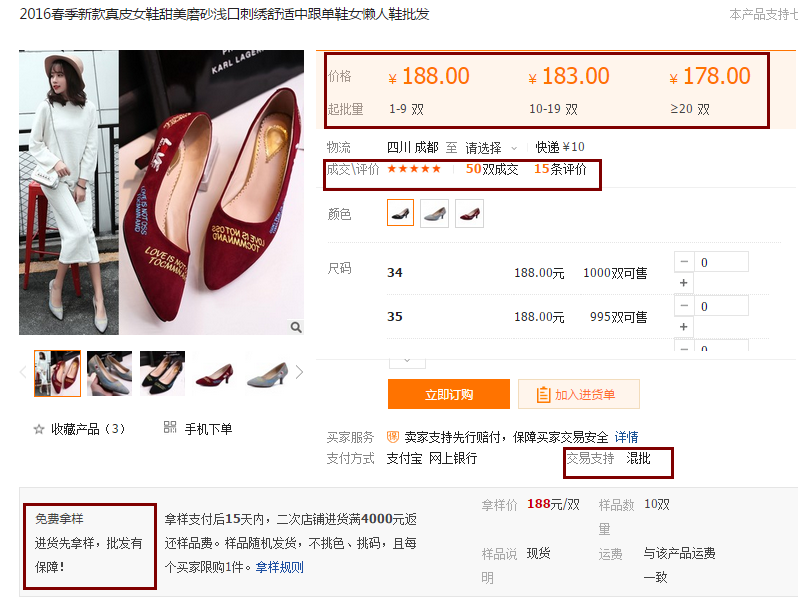Show previous thumbnails with the left arrow
The height and width of the screenshot is (601, 798).
(x=25, y=373)
